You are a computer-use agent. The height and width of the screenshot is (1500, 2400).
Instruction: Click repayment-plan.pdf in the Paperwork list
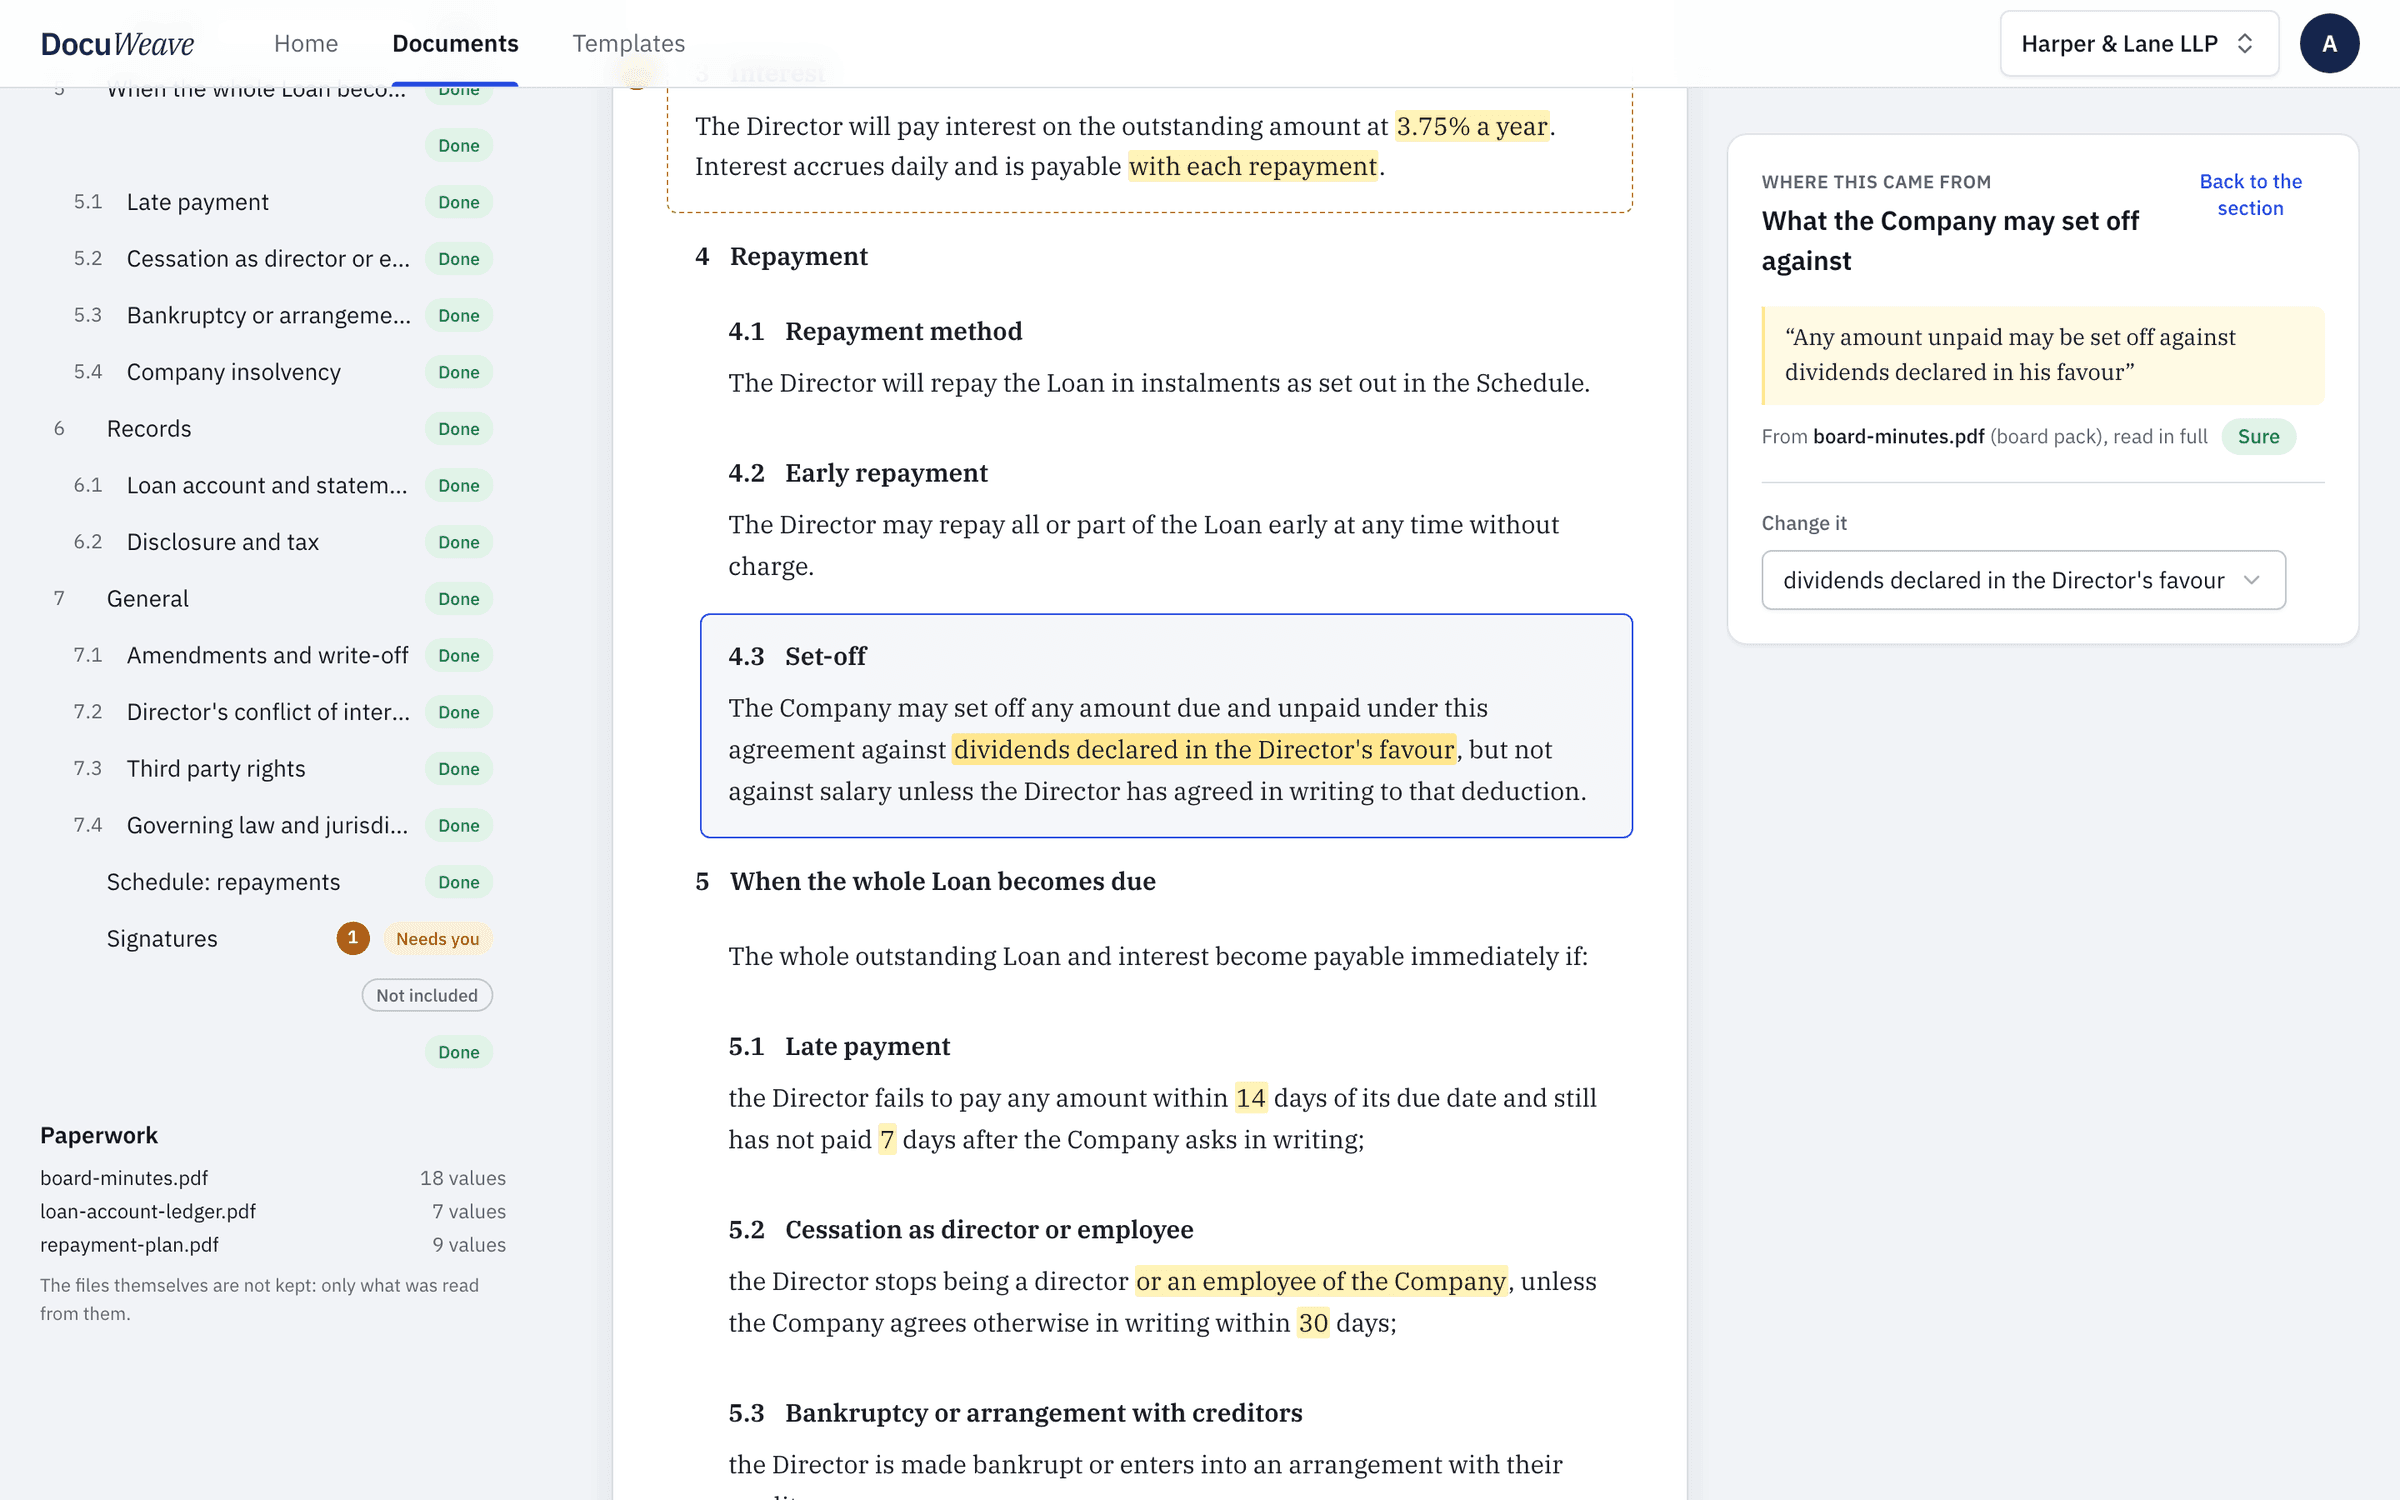point(129,1245)
